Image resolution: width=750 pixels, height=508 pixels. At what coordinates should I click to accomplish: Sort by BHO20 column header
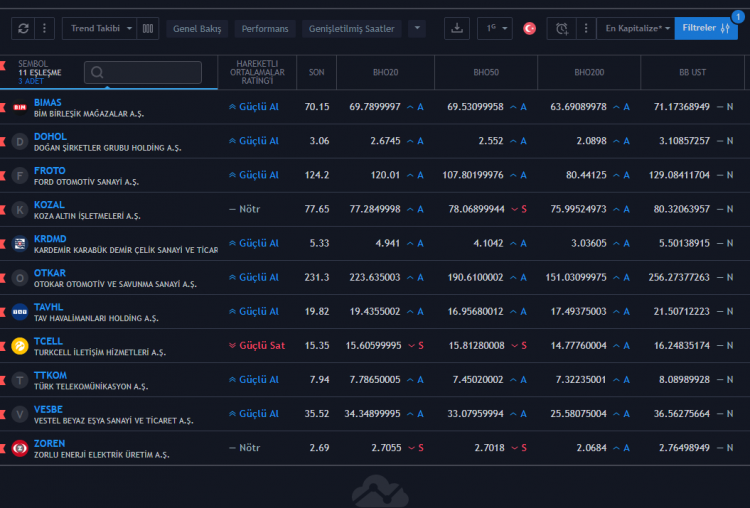click(386, 72)
